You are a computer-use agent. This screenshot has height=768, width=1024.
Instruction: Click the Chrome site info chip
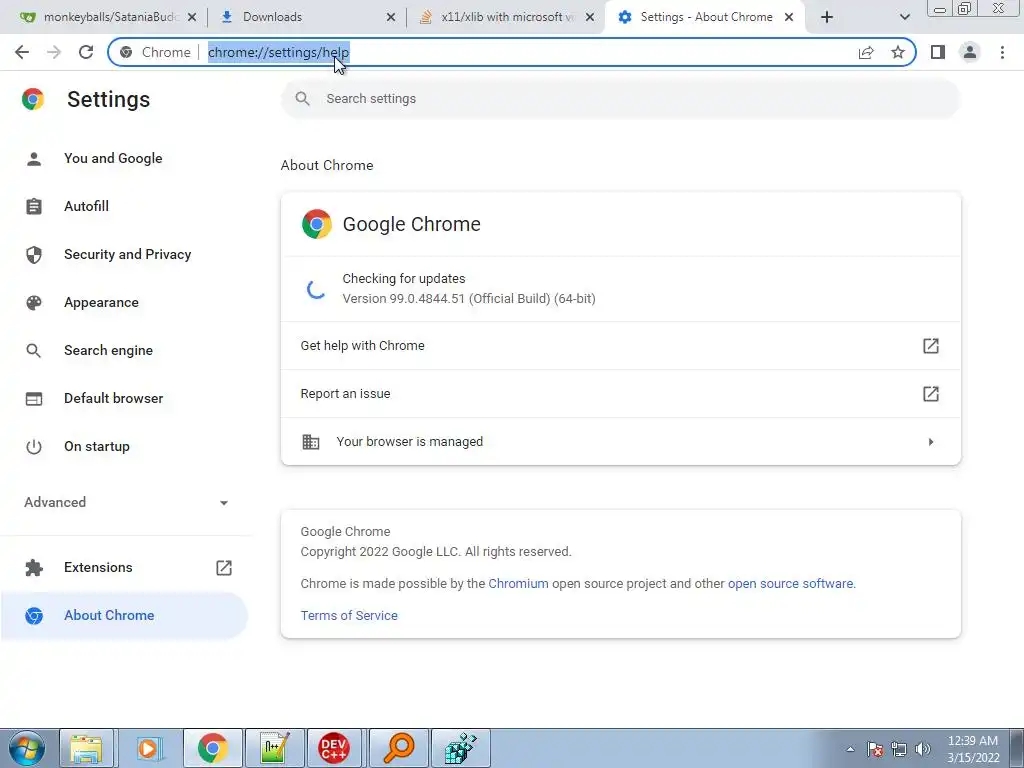pyautogui.click(x=155, y=52)
